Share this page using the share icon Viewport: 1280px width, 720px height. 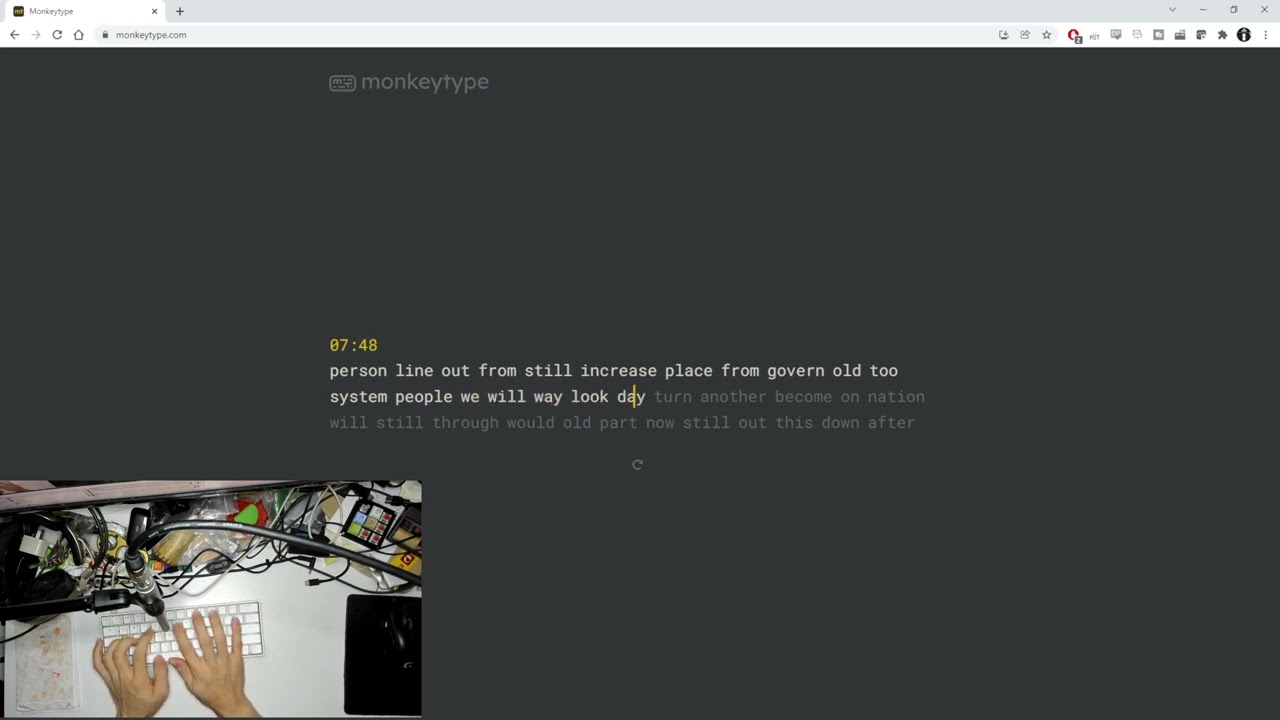(x=1025, y=35)
